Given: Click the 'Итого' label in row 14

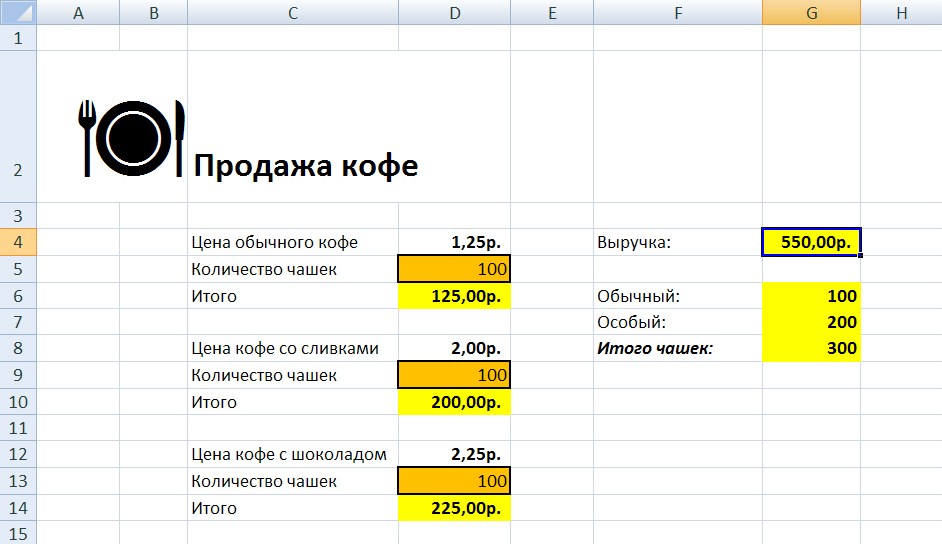Looking at the screenshot, I should (293, 508).
